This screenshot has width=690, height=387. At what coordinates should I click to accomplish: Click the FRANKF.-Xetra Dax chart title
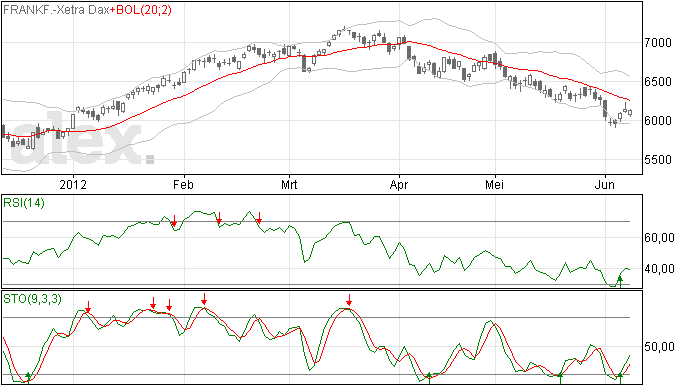pos(56,10)
